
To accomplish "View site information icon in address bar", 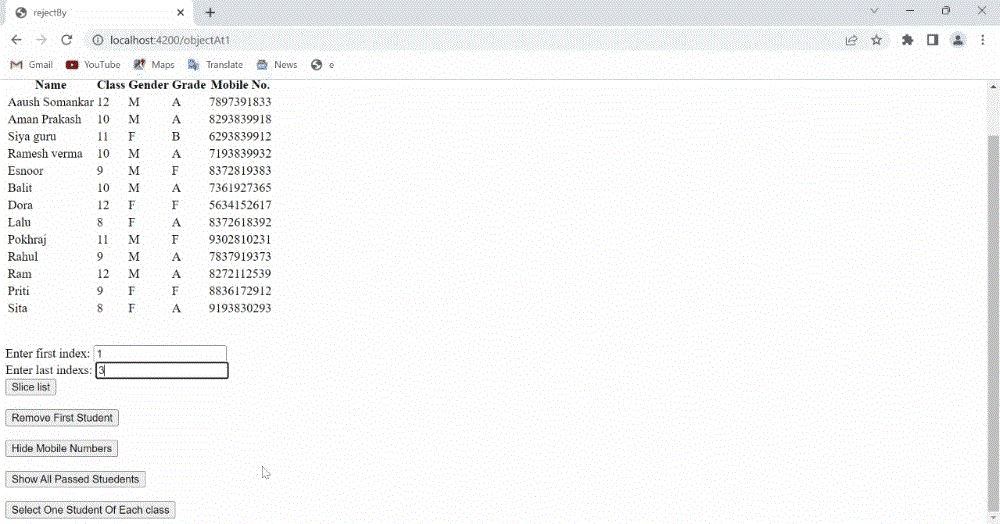I will (x=98, y=40).
